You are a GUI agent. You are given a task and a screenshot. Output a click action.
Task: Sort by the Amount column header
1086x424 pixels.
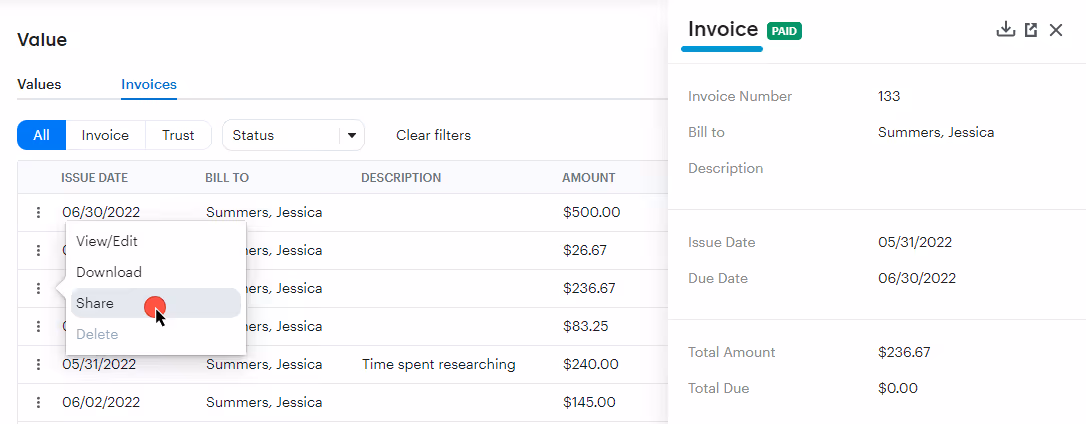(x=589, y=177)
